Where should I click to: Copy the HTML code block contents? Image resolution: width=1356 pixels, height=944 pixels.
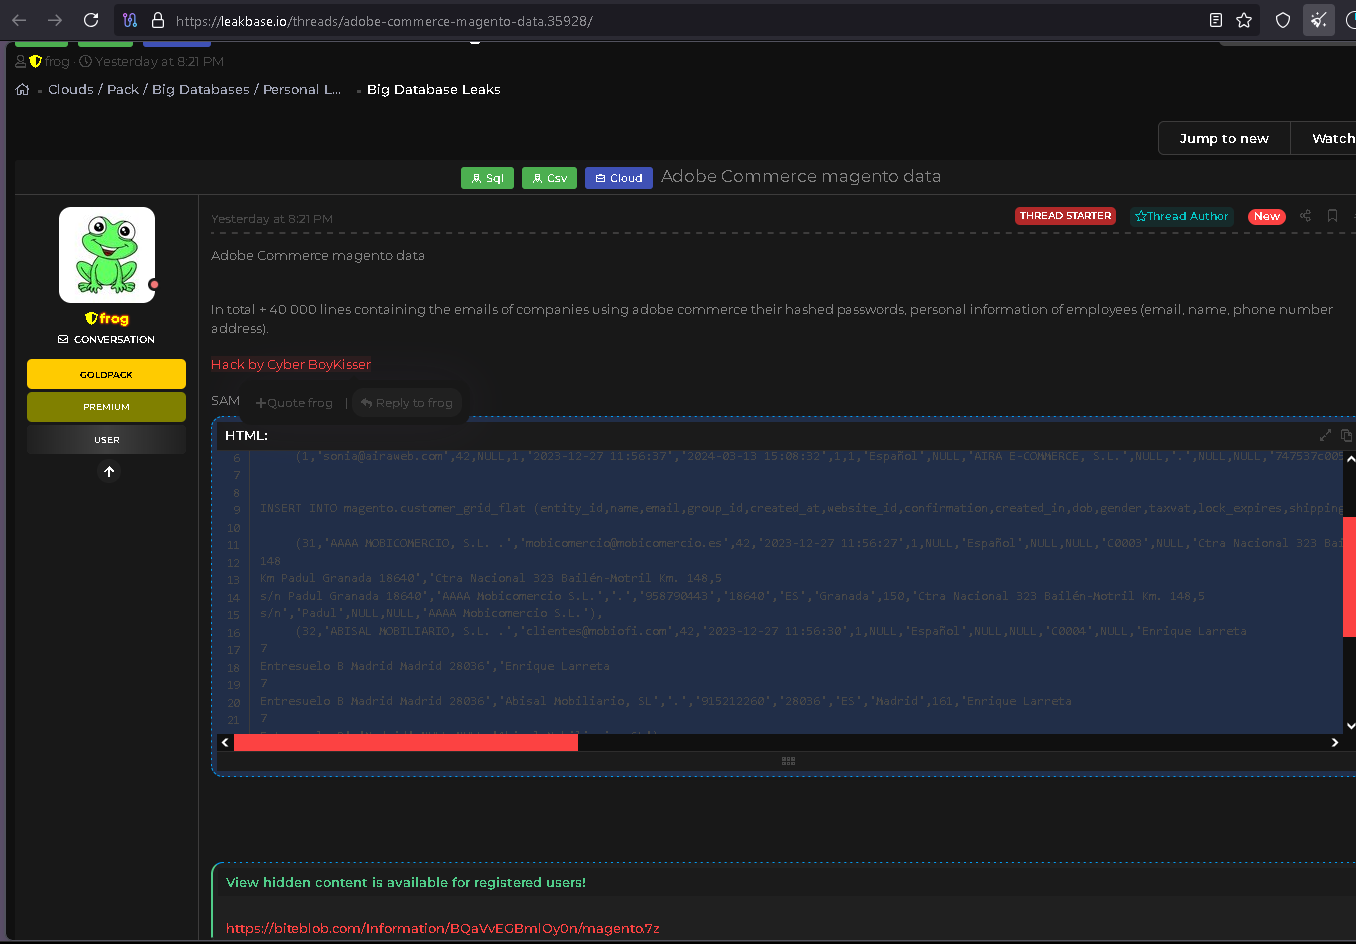(1346, 435)
